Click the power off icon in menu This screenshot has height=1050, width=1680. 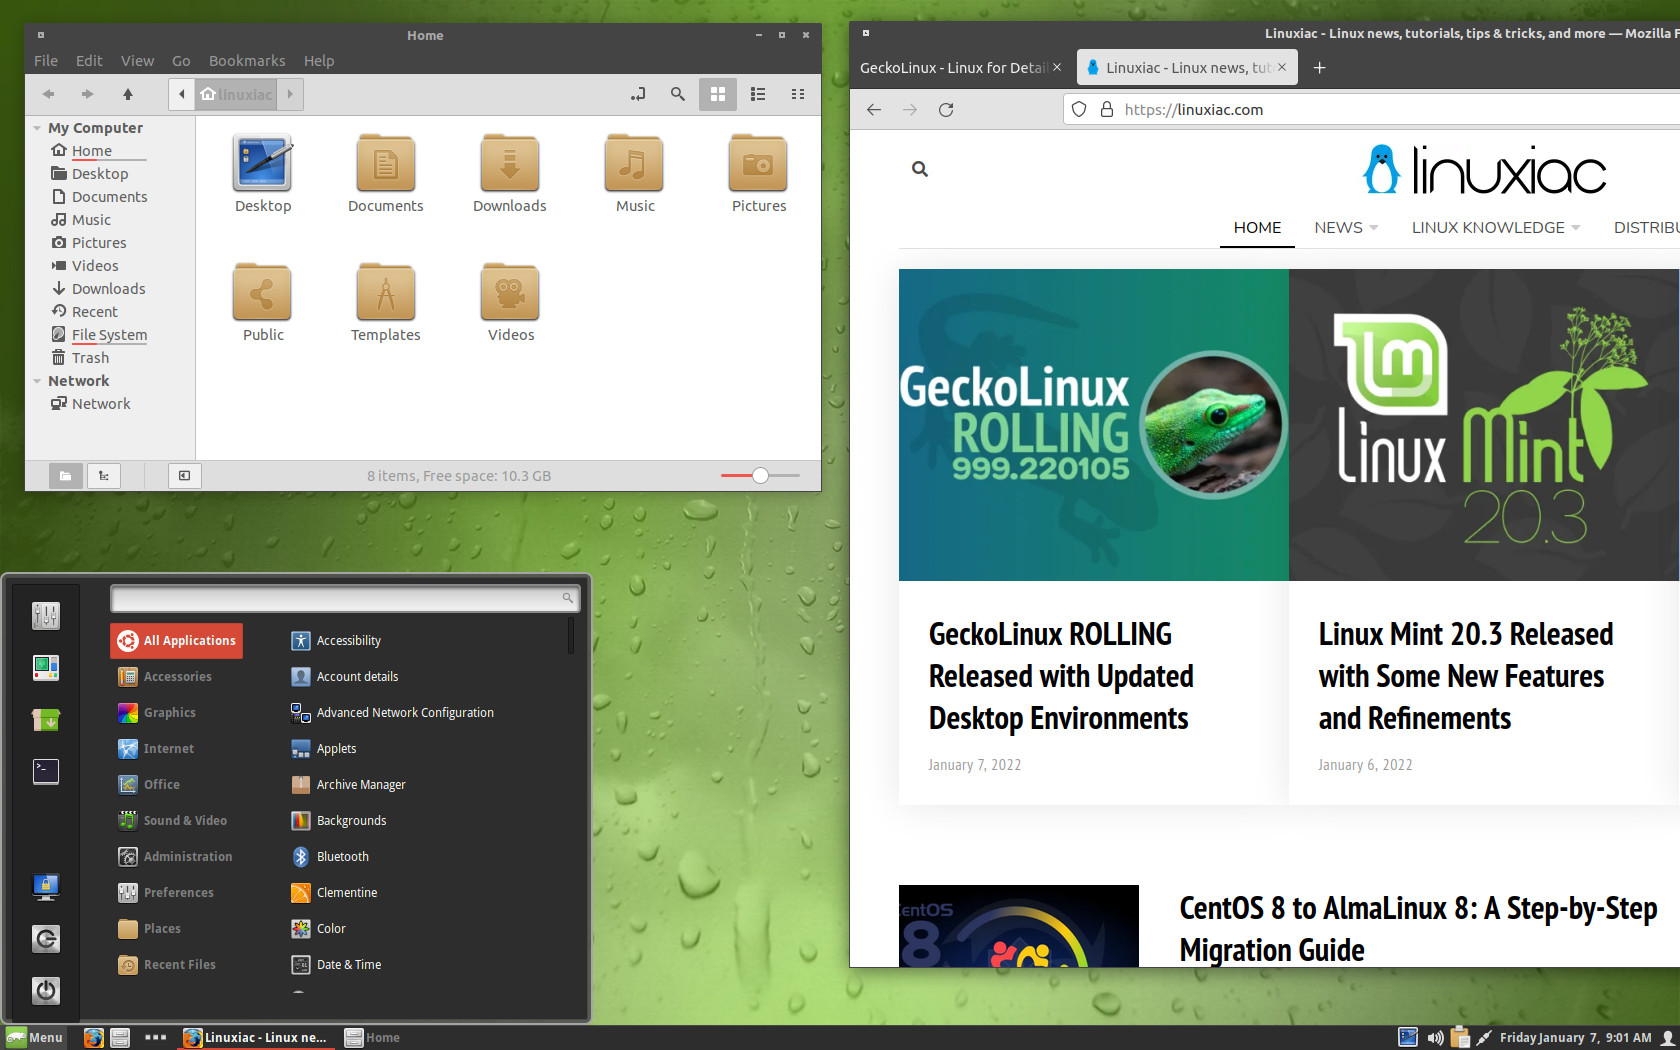(x=46, y=990)
